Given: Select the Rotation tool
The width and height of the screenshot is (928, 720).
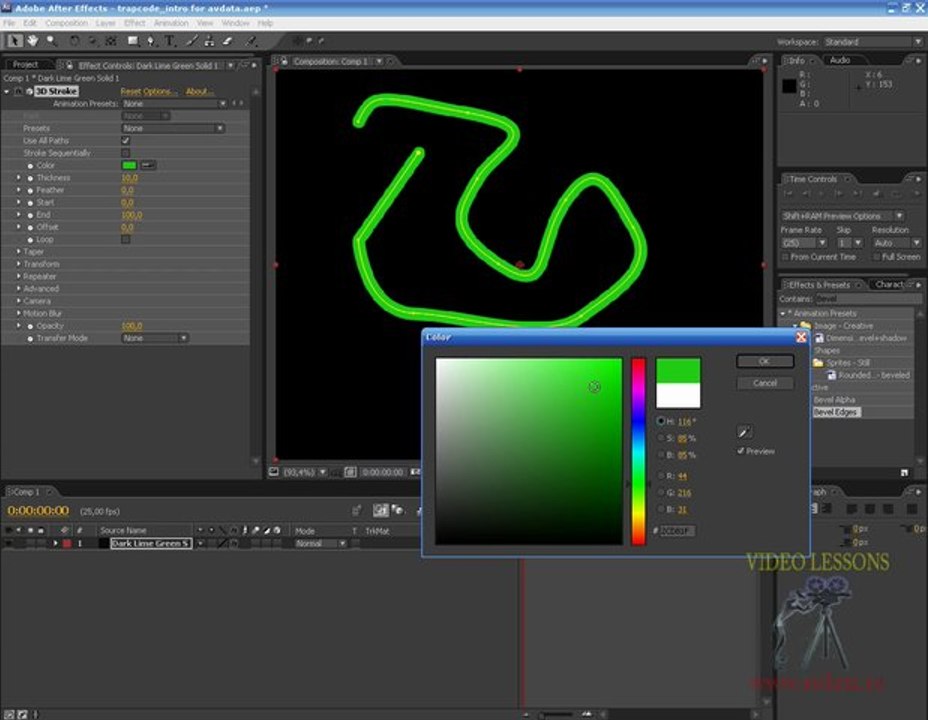Looking at the screenshot, I should click(74, 41).
